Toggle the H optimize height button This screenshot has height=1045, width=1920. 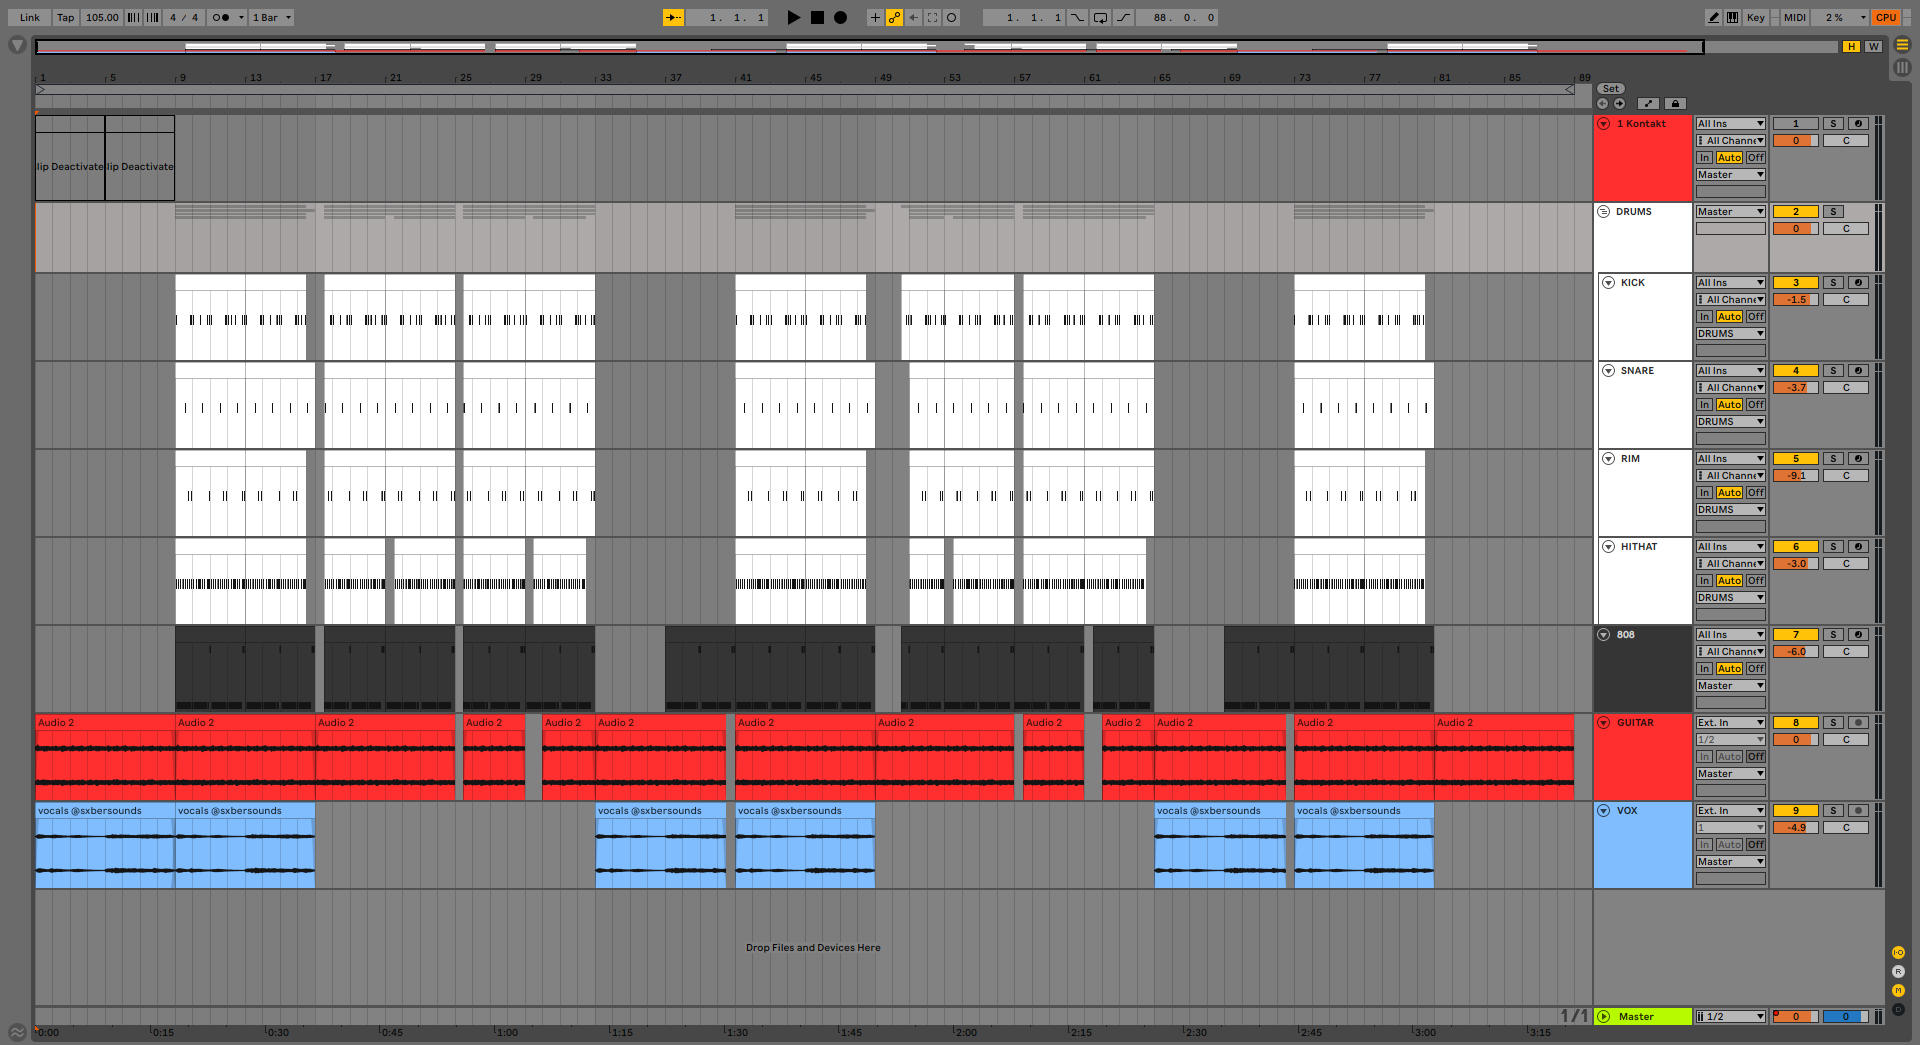point(1851,46)
